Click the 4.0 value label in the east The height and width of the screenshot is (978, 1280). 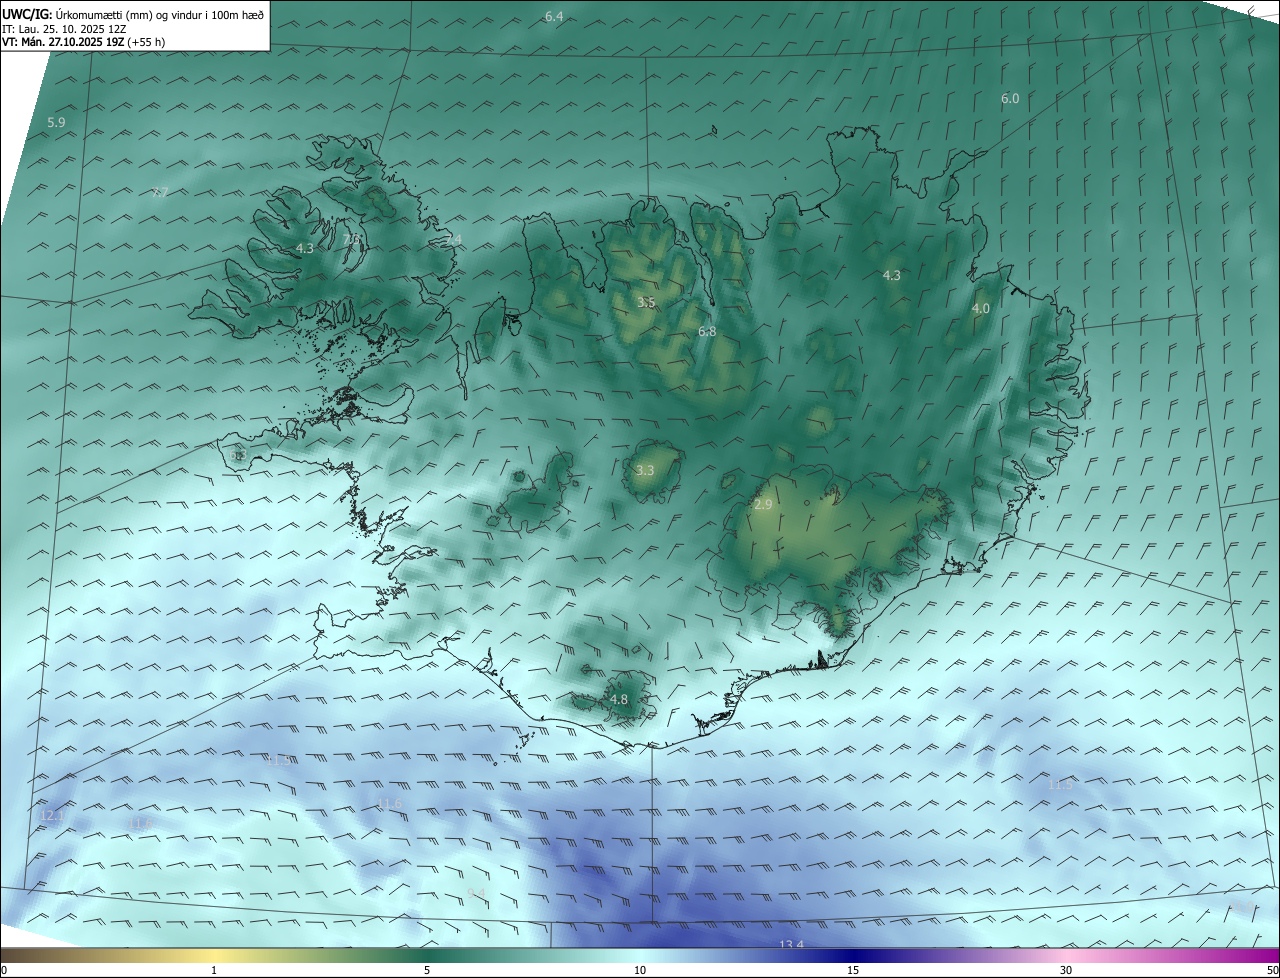pos(981,309)
